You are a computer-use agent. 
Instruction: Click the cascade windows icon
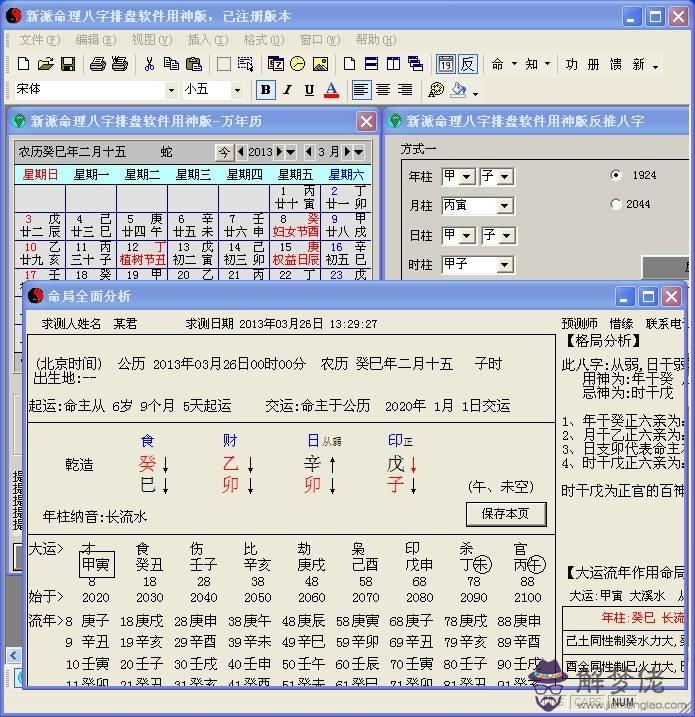(416, 64)
